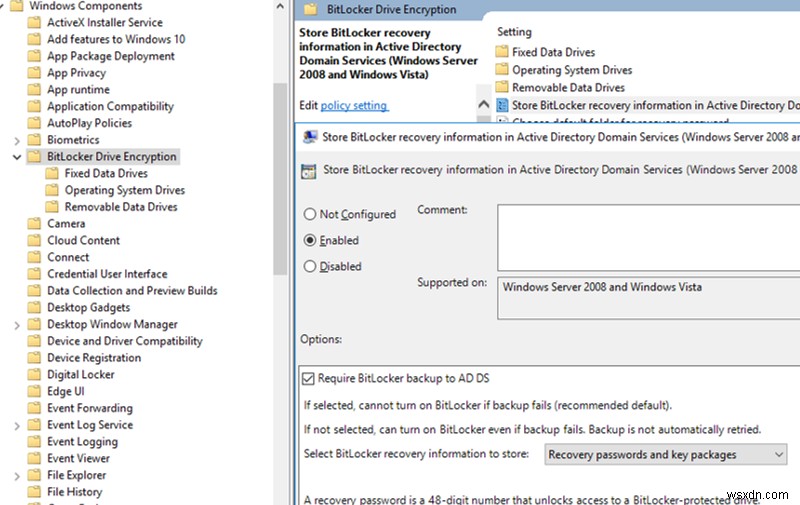Collapse the BitLocker Drive Encryption tree node

(17, 157)
